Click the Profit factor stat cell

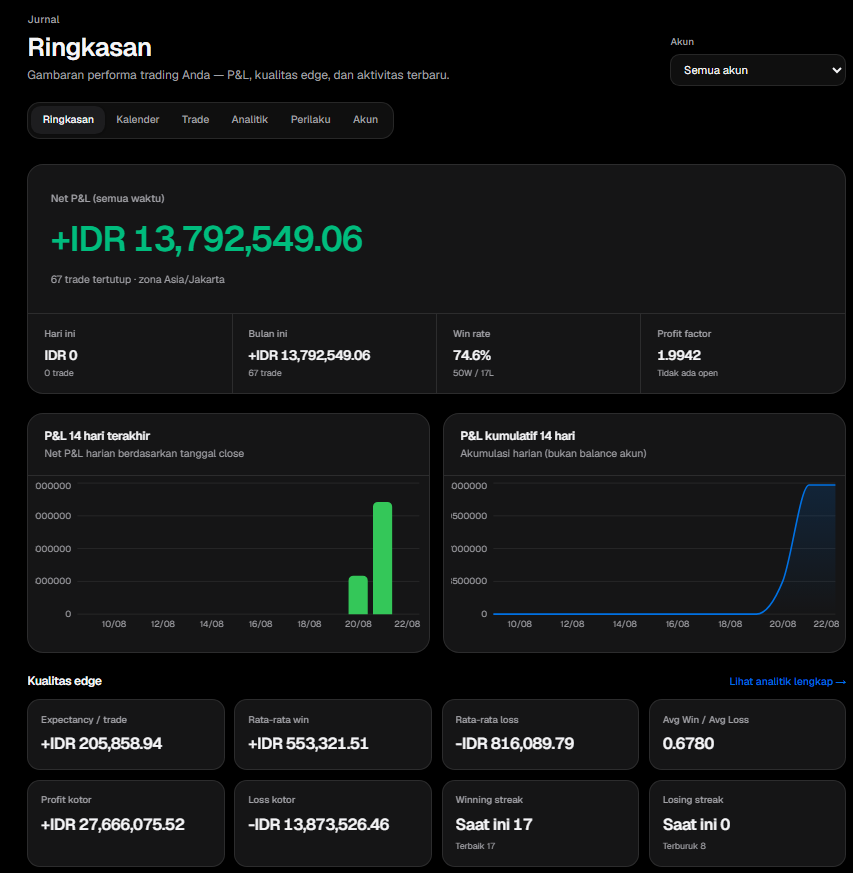coord(743,354)
